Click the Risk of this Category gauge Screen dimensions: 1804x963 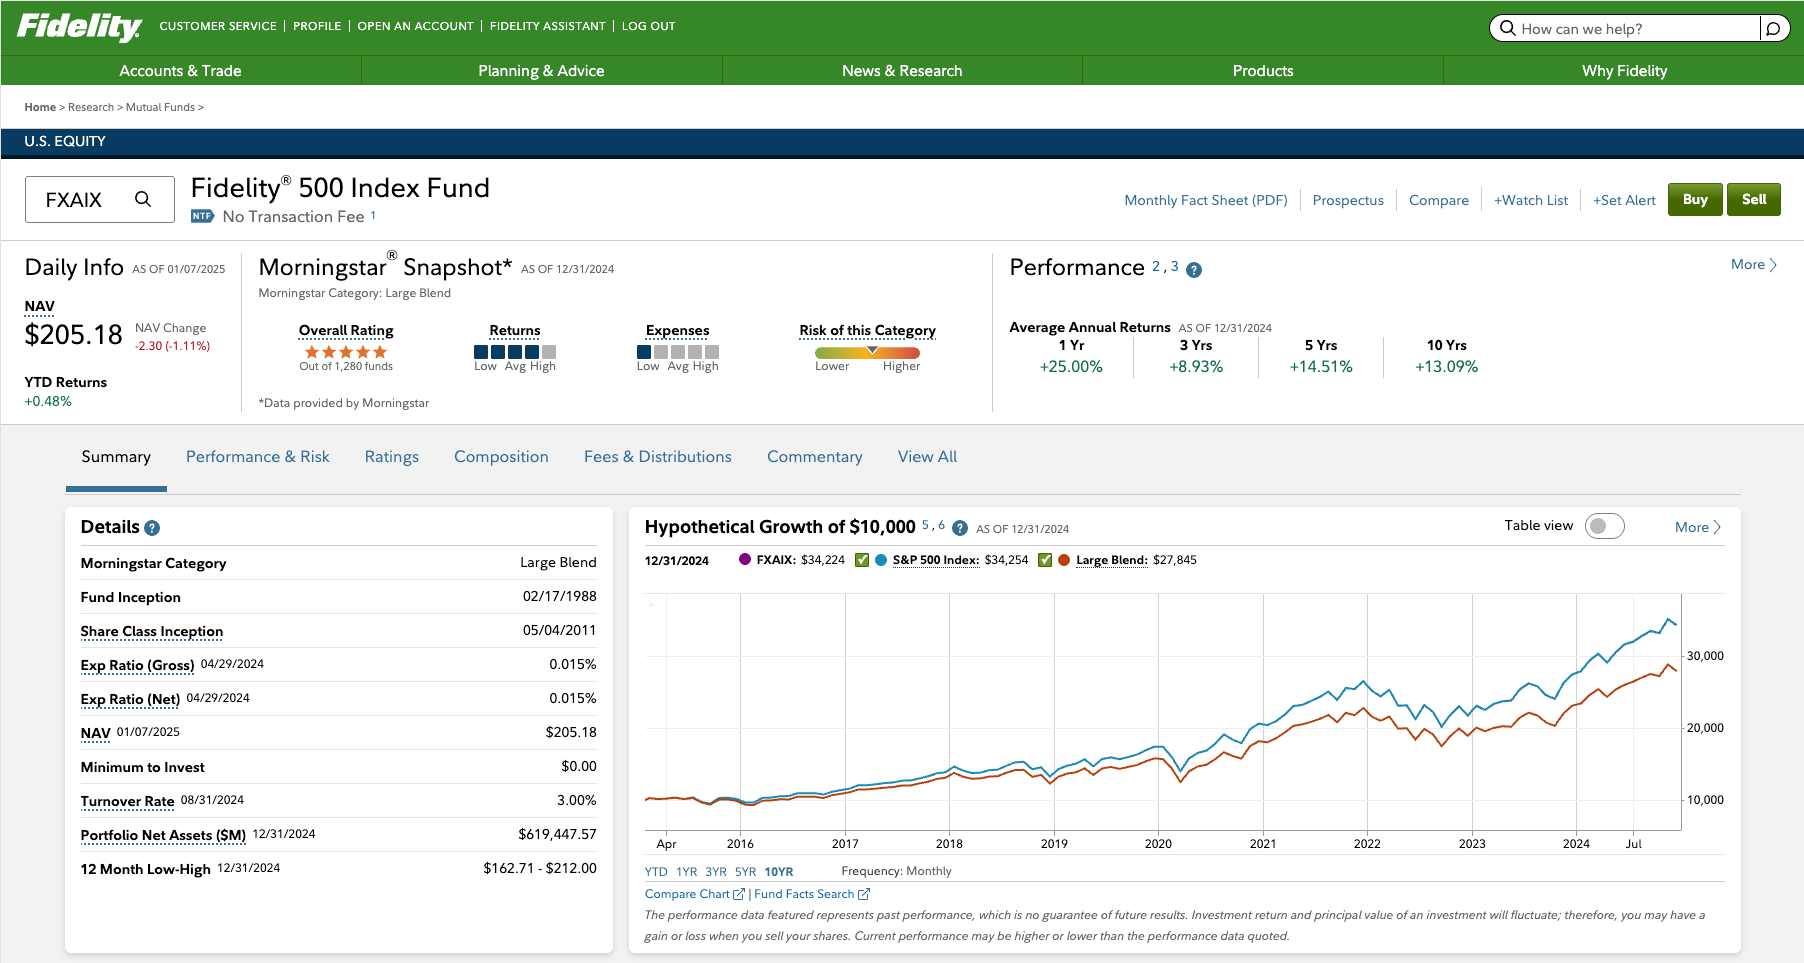867,352
